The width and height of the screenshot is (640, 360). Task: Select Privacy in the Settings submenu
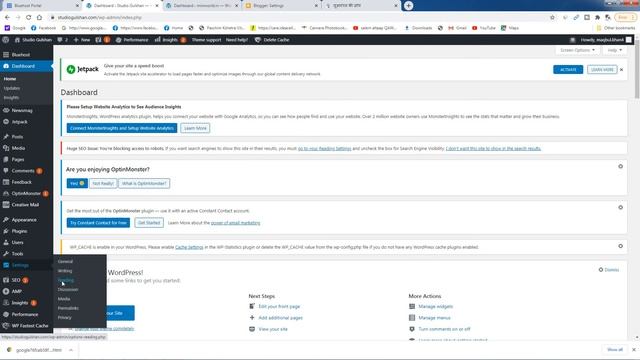click(x=64, y=318)
